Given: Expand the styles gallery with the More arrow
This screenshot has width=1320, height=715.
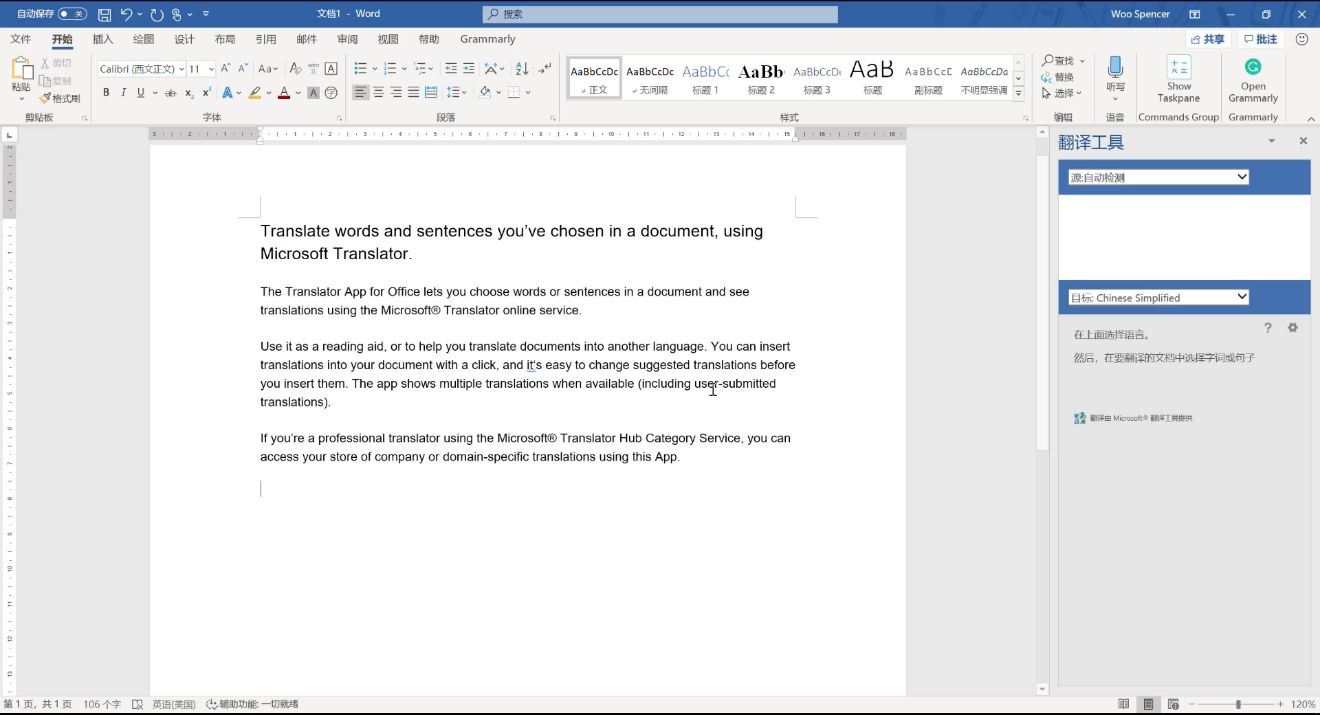Looking at the screenshot, I should point(1019,93).
